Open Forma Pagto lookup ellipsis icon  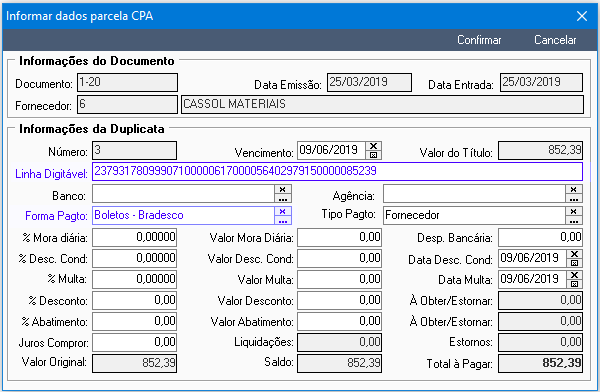[283, 220]
